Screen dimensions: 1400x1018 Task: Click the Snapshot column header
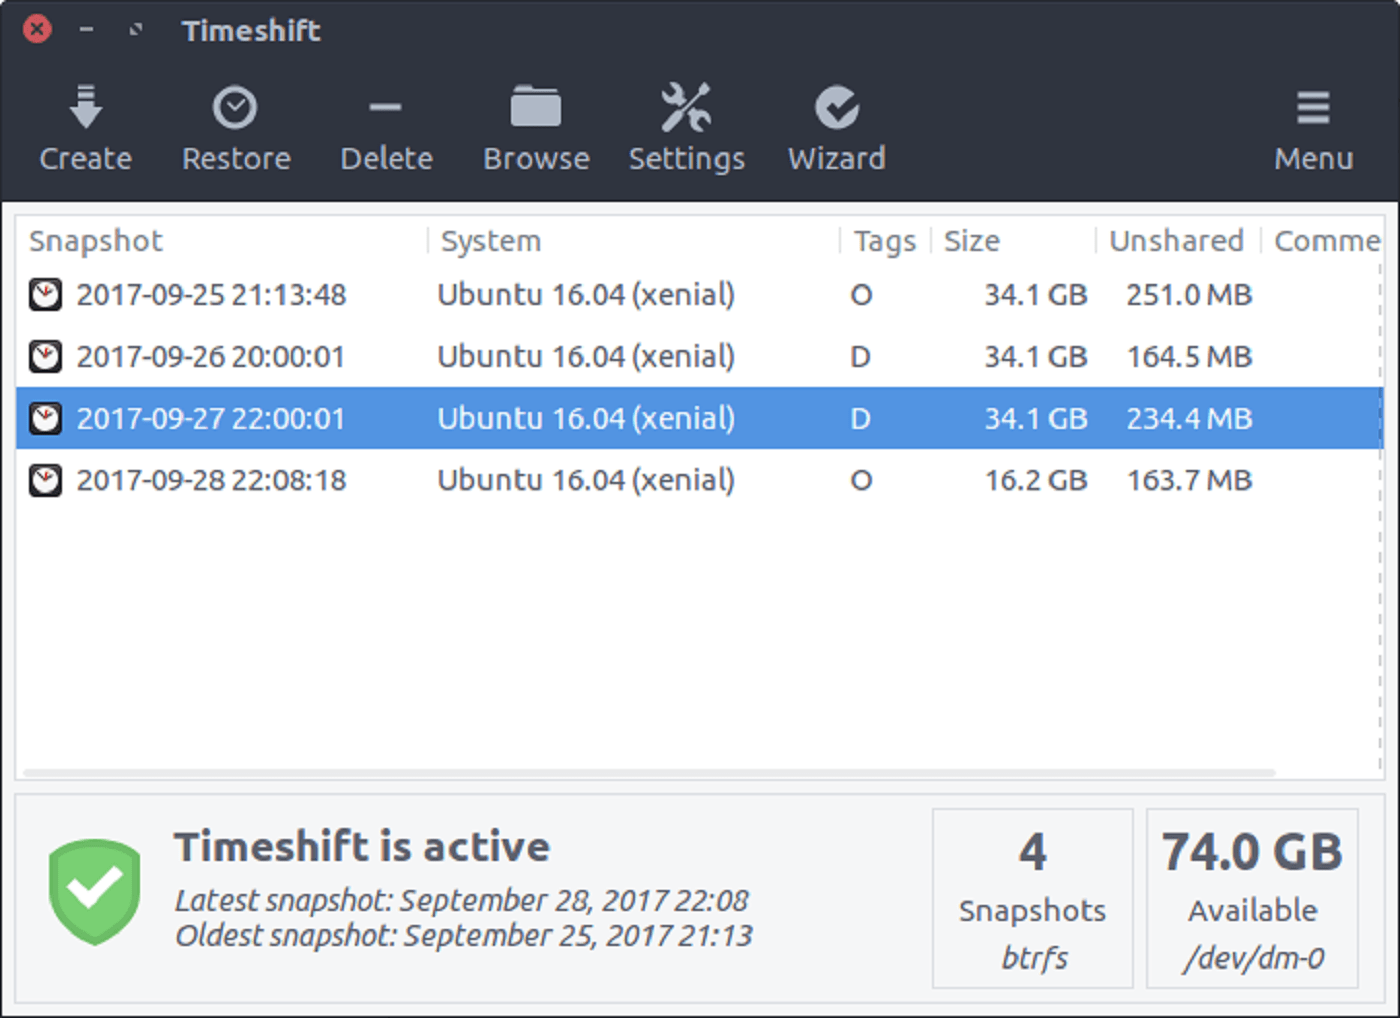[95, 240]
